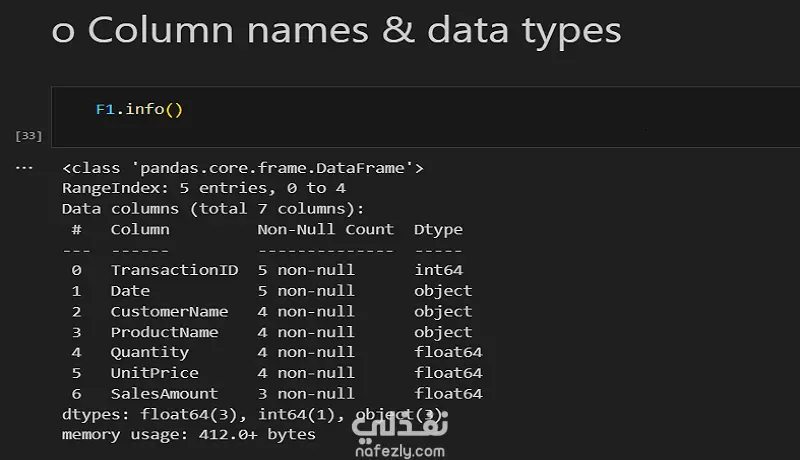Screen dimensions: 800x460
Task: Click the int64 dtype of TransactionID
Action: click(x=438, y=270)
